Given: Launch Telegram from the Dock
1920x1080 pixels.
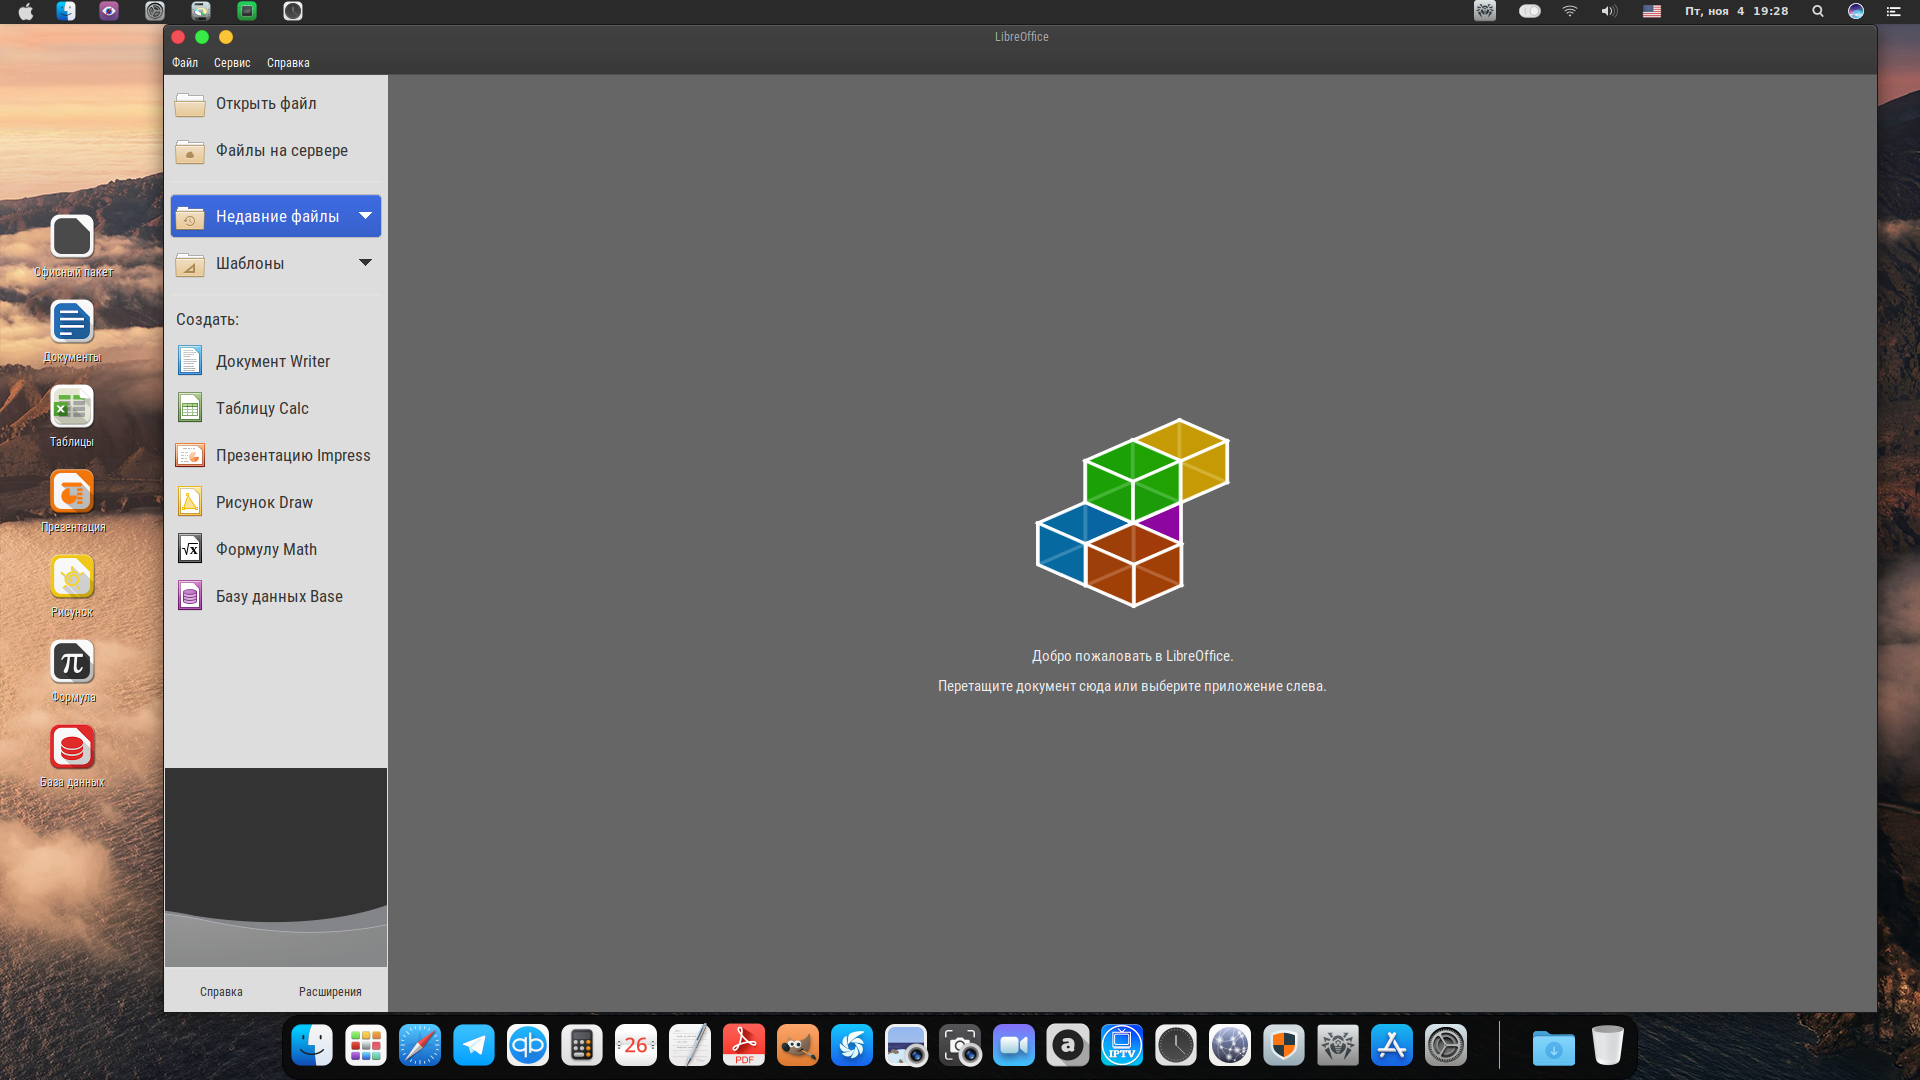Looking at the screenshot, I should tap(474, 1045).
